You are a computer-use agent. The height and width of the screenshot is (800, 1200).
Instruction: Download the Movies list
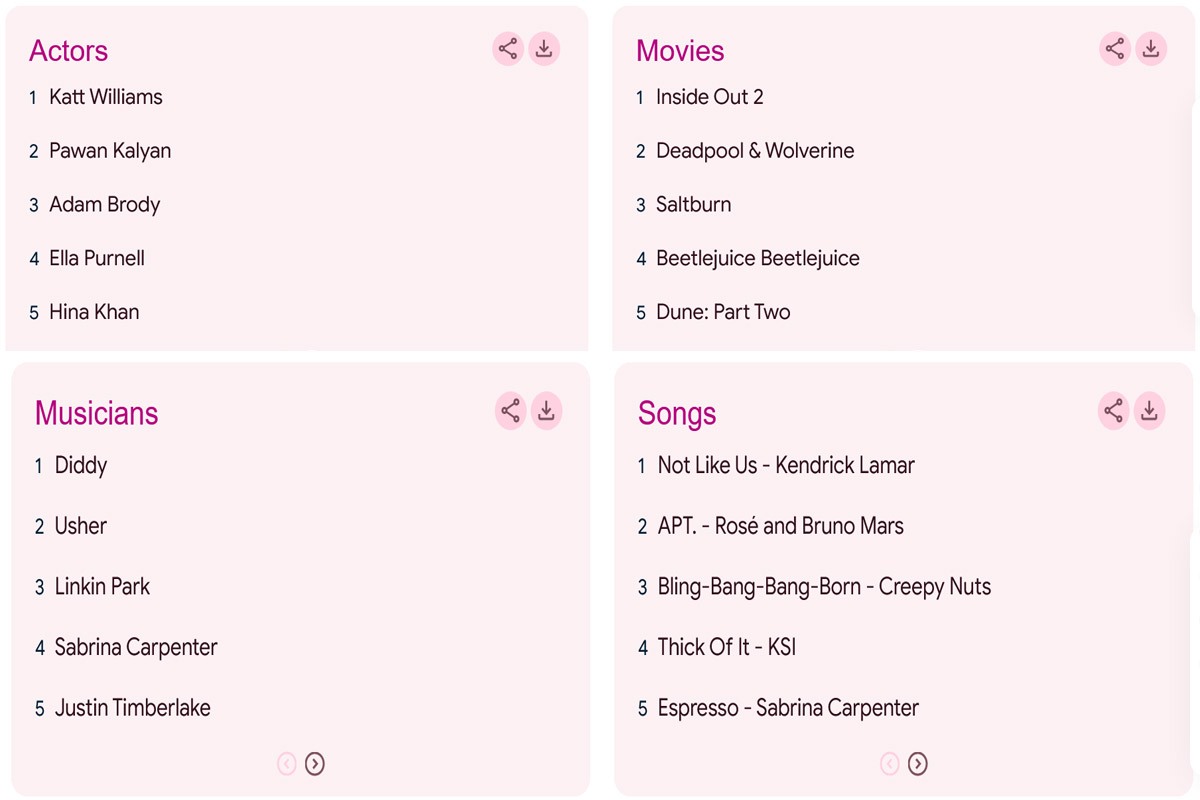[x=1151, y=49]
